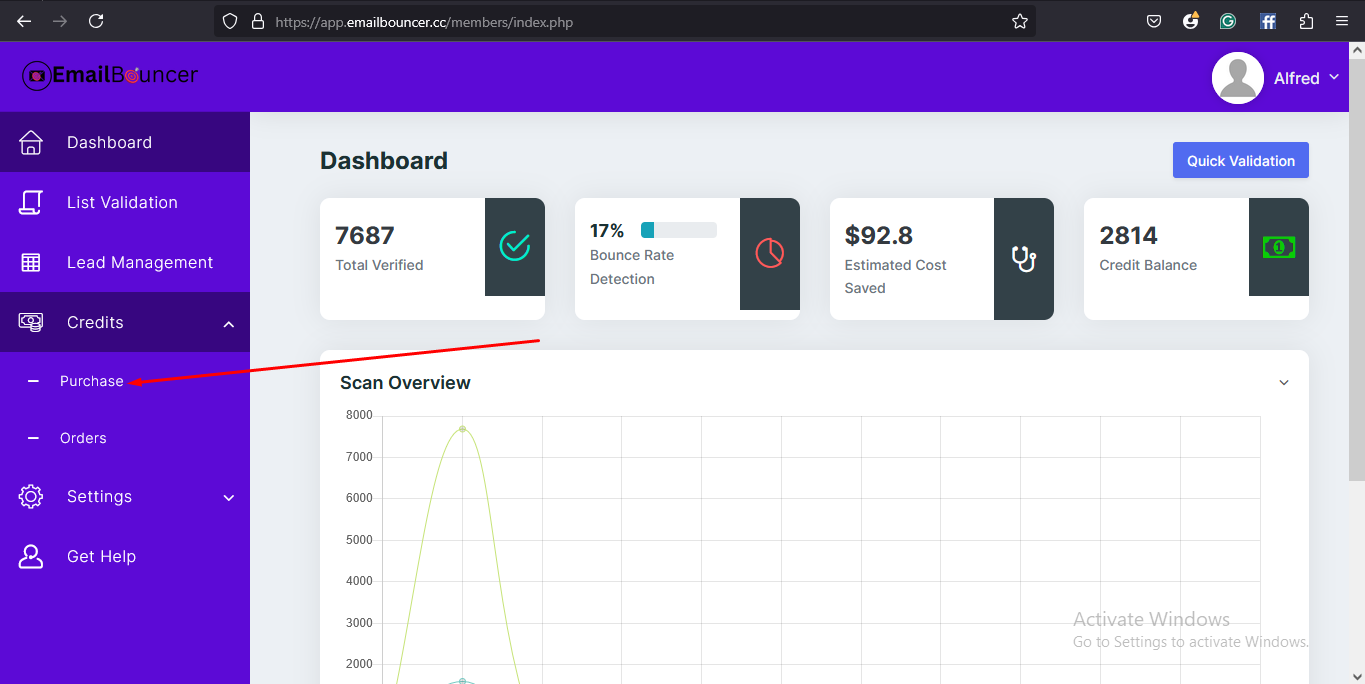Click the browser address bar URL
Viewport: 1365px width, 684px height.
click(424, 21)
